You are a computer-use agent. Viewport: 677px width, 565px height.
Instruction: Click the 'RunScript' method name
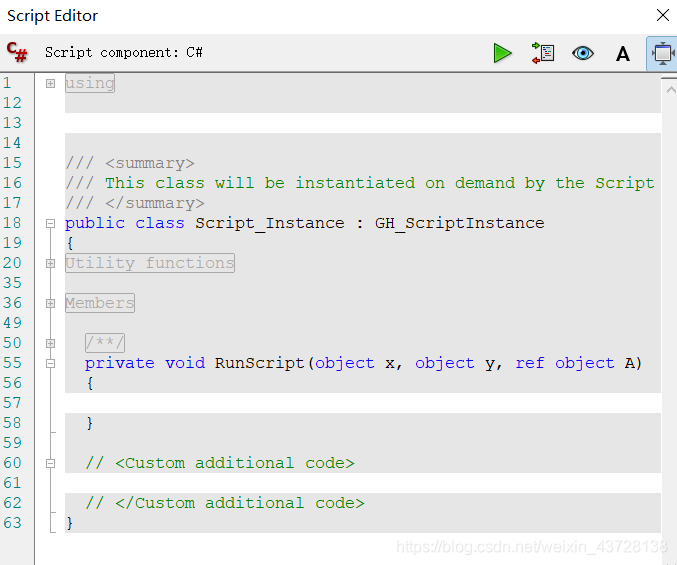[x=259, y=363]
